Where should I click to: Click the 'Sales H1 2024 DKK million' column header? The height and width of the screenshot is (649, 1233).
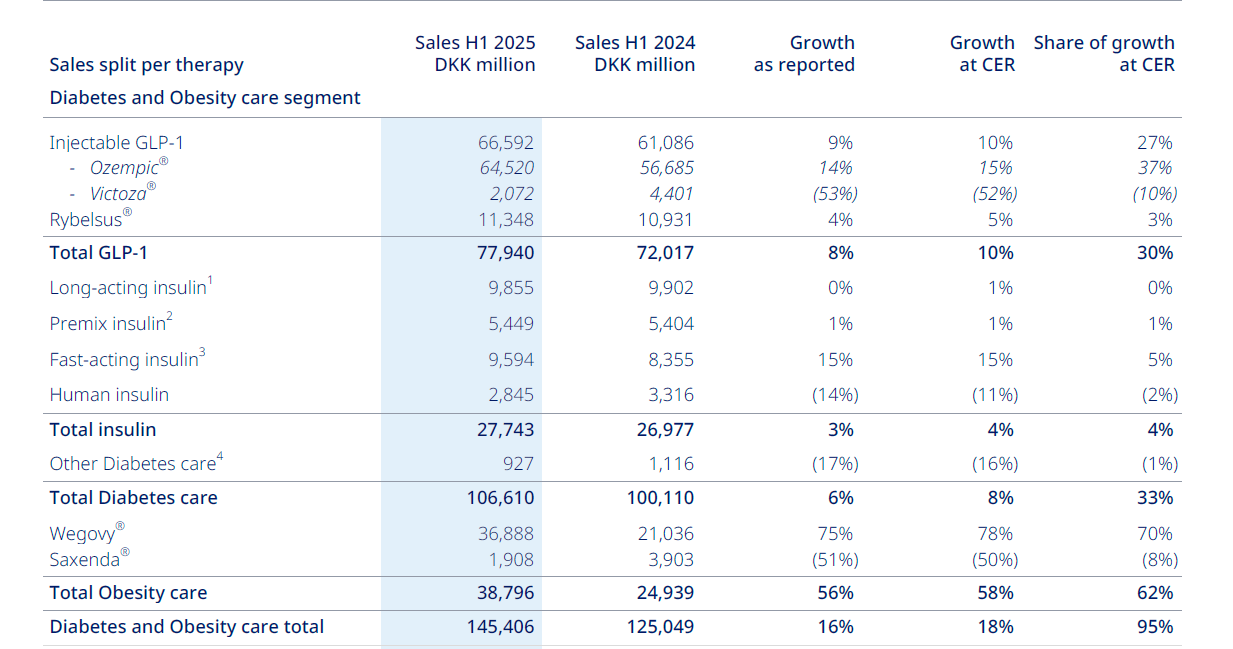point(635,54)
